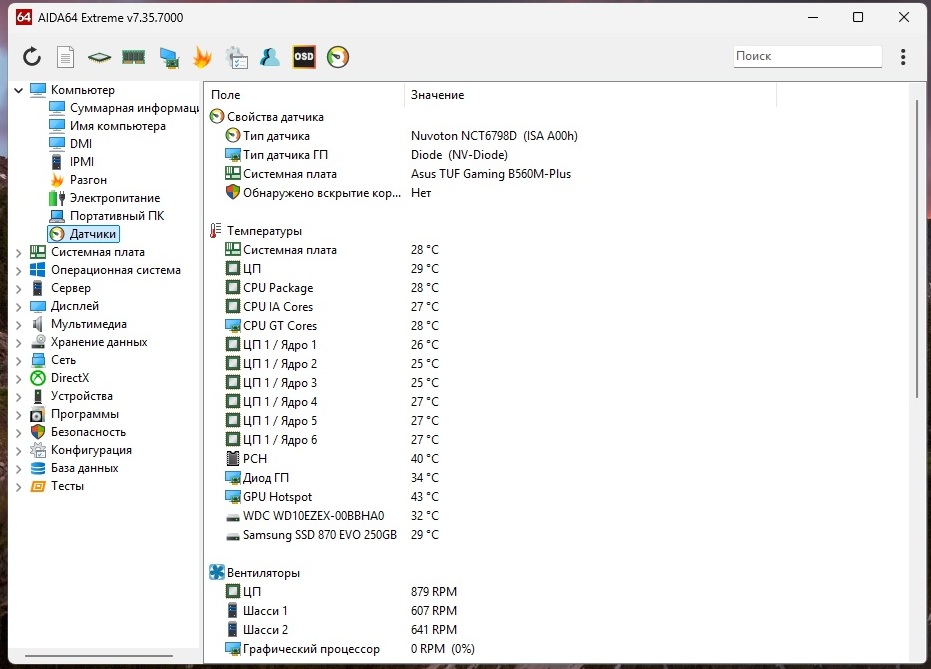The height and width of the screenshot is (669, 931).
Task: Select the PCH temperature row
Action: click(x=331, y=459)
